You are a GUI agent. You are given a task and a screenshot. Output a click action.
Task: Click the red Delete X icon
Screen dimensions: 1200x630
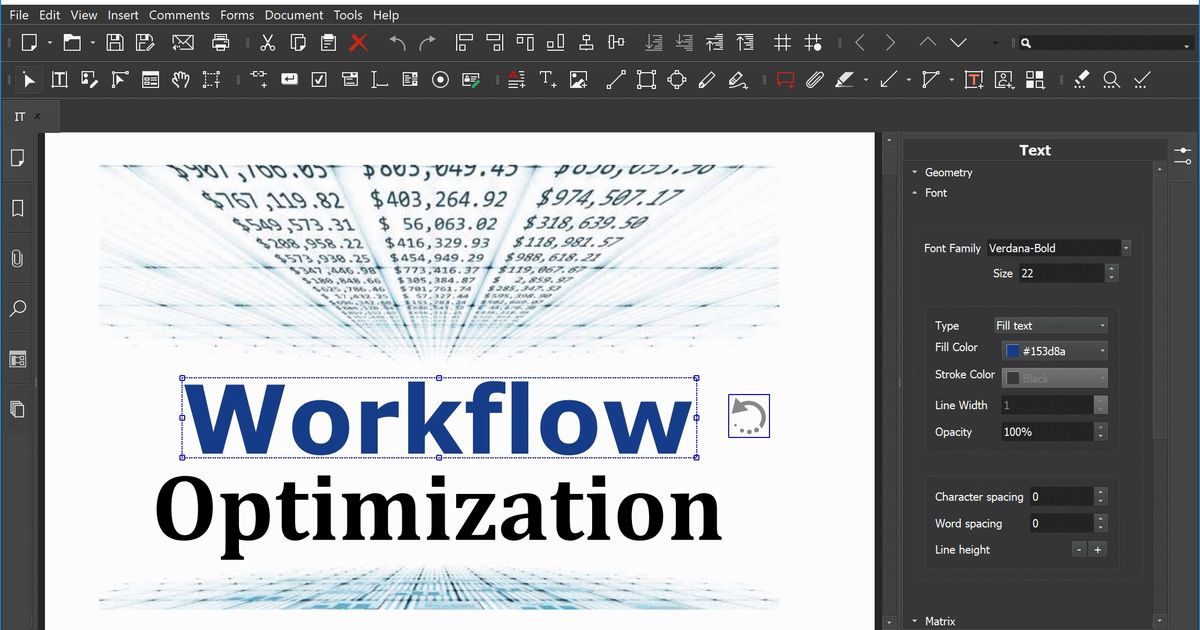pos(359,42)
